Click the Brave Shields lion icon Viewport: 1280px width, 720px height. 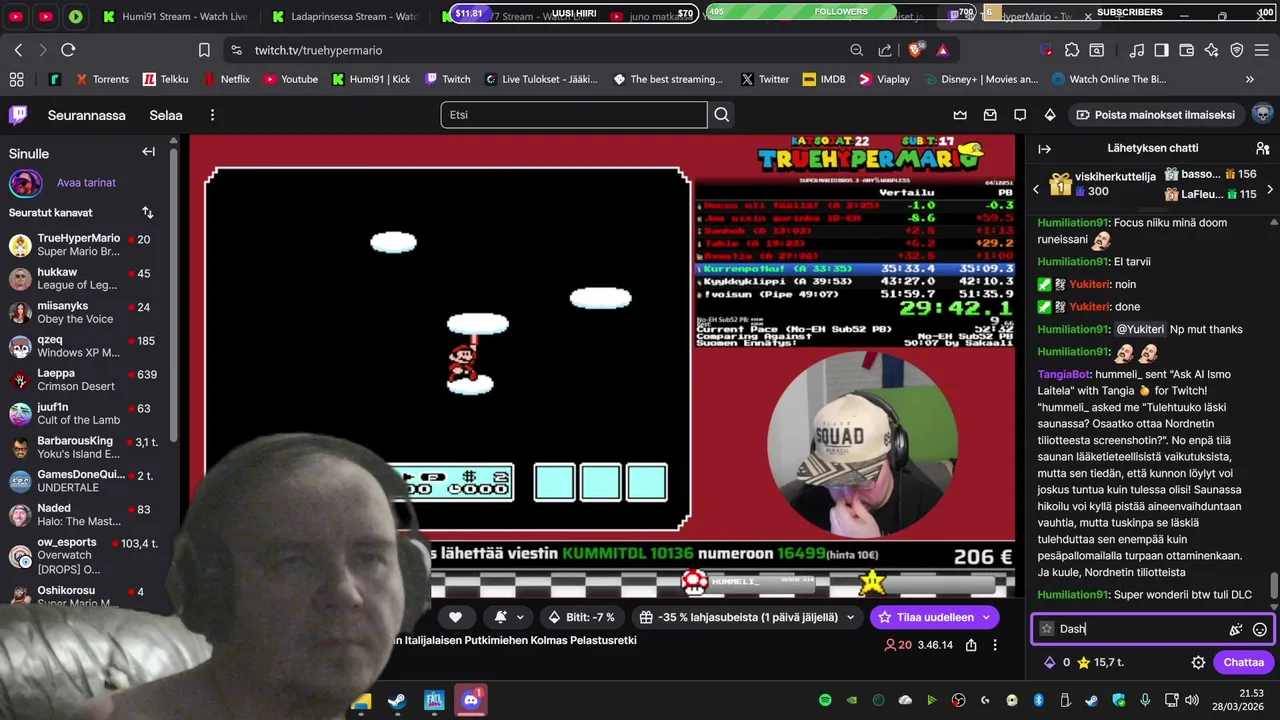click(x=915, y=50)
